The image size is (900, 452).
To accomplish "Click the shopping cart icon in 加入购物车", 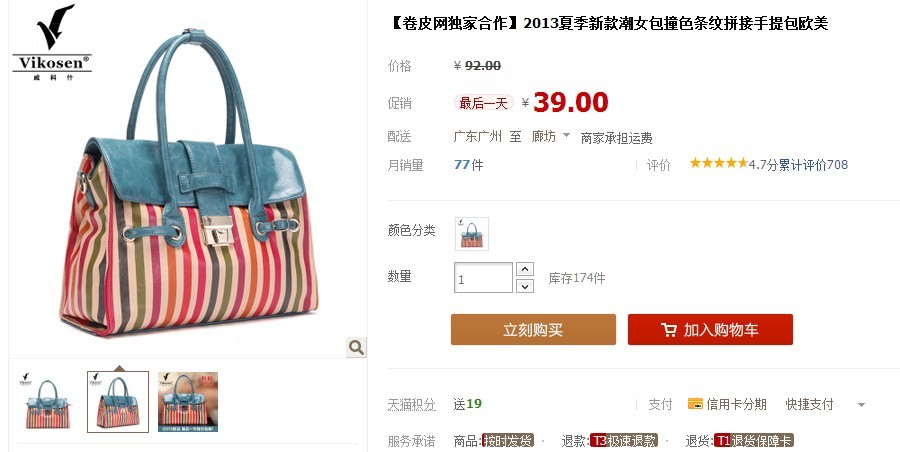I will [669, 330].
